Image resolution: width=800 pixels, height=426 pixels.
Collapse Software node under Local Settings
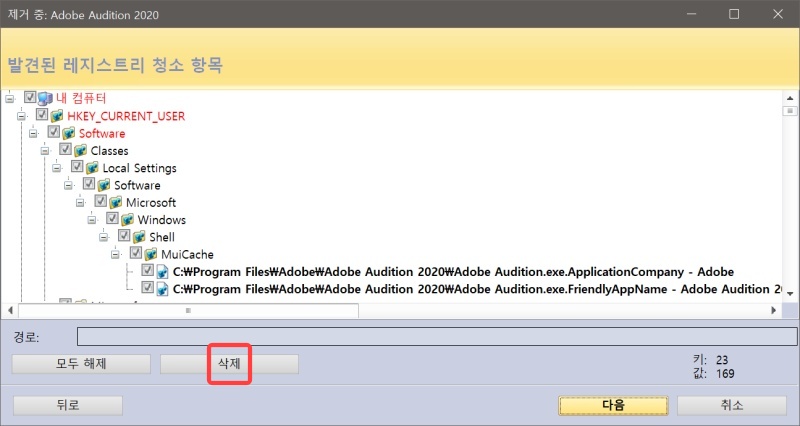tap(68, 186)
